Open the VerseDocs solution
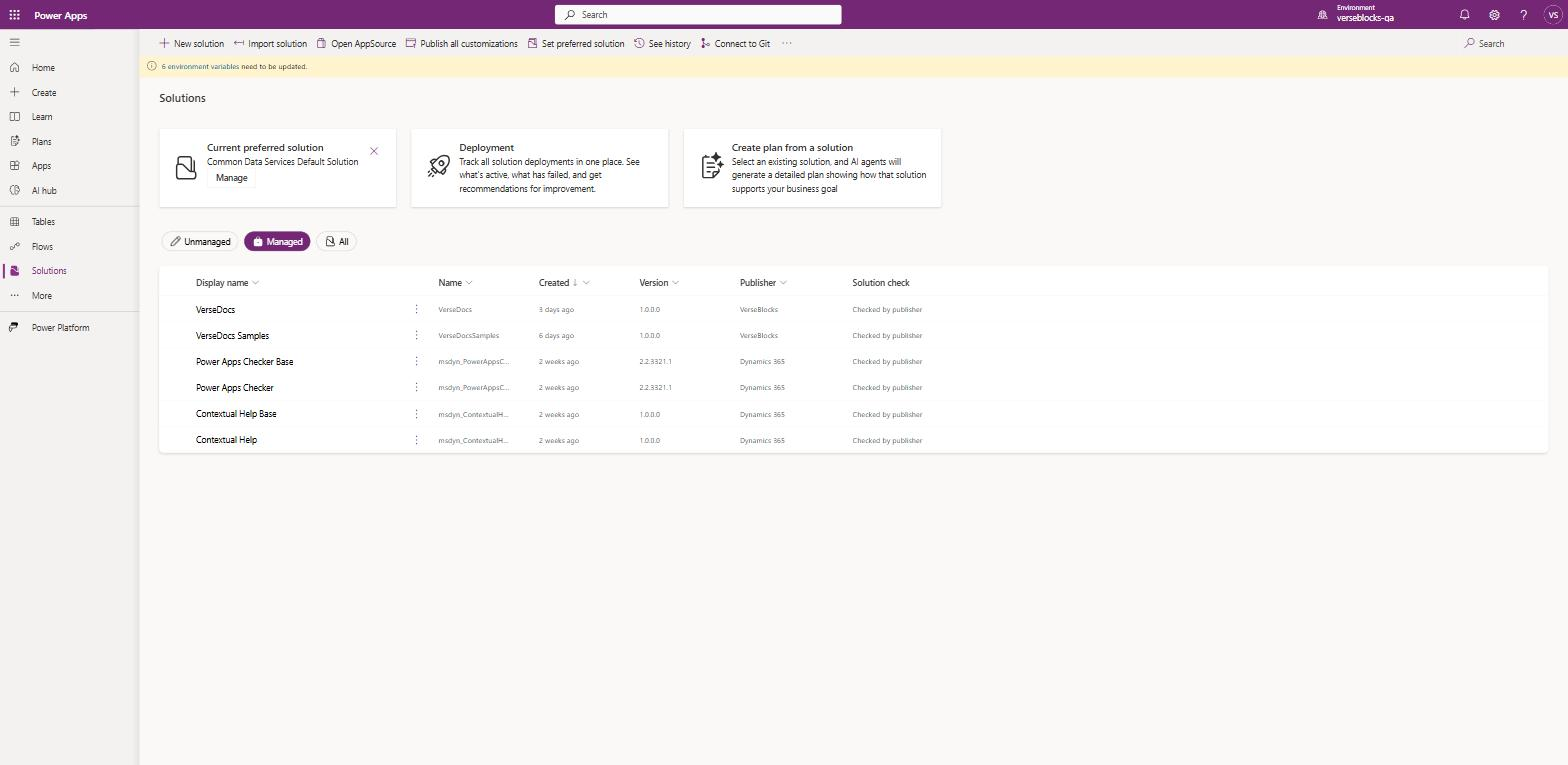The width and height of the screenshot is (1568, 765). 215,310
